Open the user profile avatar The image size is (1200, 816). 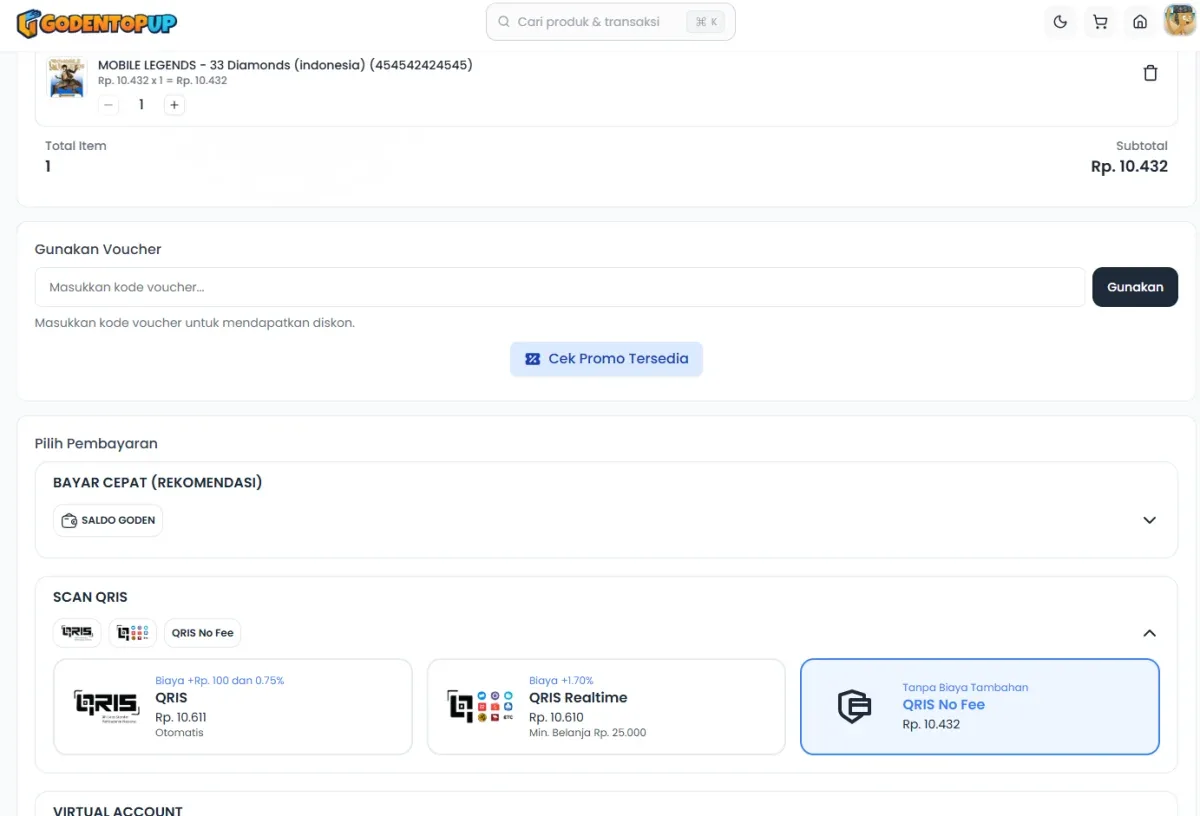pos(1180,21)
